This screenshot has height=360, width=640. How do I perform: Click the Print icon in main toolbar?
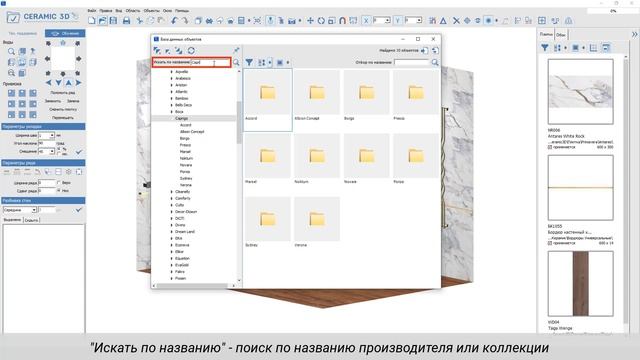coord(127,20)
